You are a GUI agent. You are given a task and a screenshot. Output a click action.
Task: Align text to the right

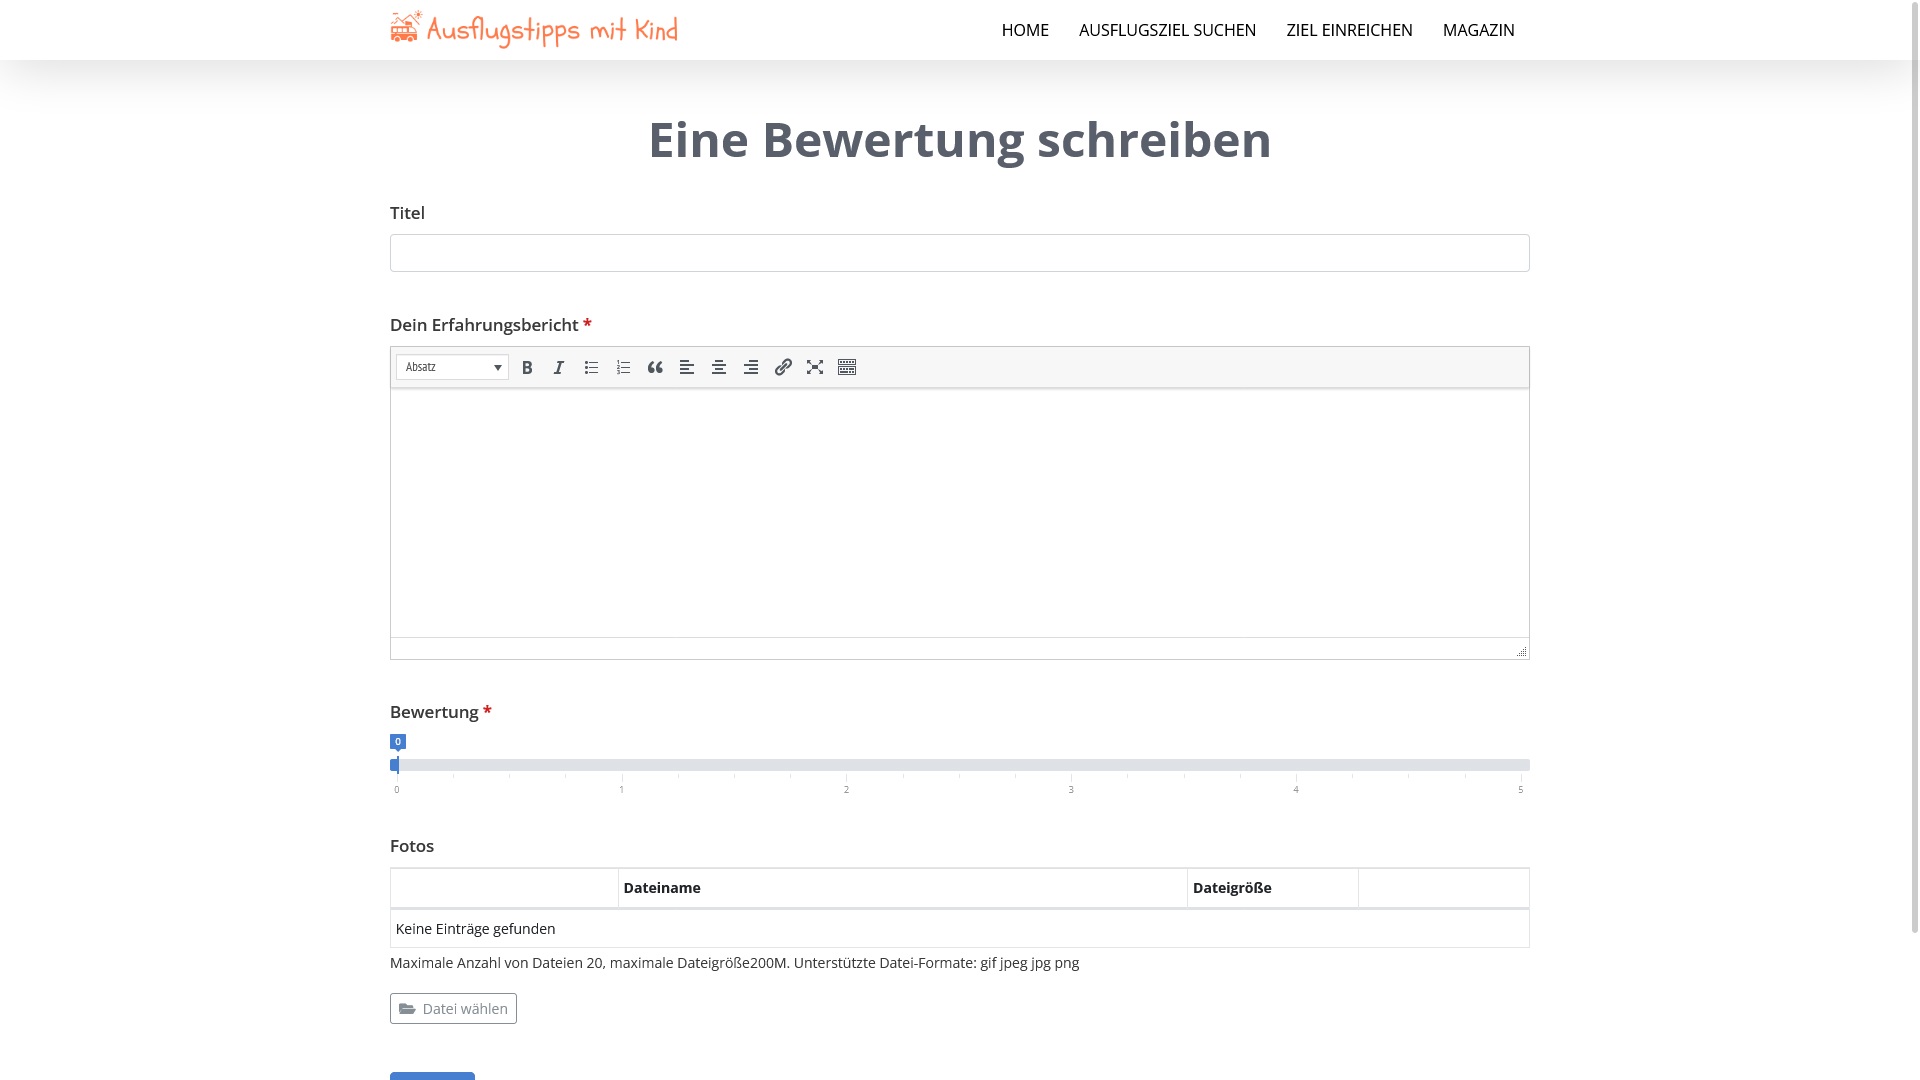point(751,368)
